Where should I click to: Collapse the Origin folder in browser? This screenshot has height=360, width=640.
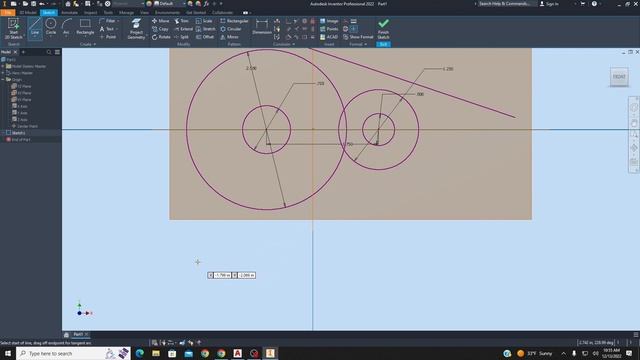3,79
